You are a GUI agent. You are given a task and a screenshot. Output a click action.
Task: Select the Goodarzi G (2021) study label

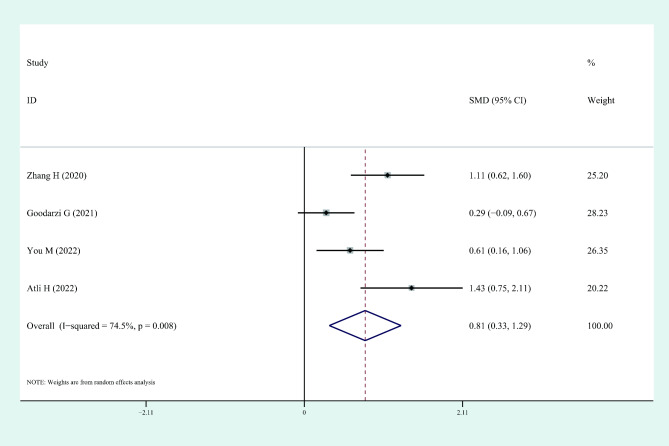pyautogui.click(x=62, y=213)
